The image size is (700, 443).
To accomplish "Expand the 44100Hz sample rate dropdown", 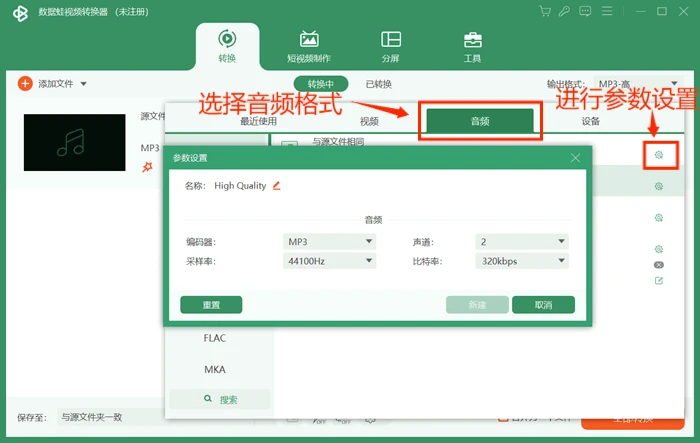I will (x=329, y=261).
